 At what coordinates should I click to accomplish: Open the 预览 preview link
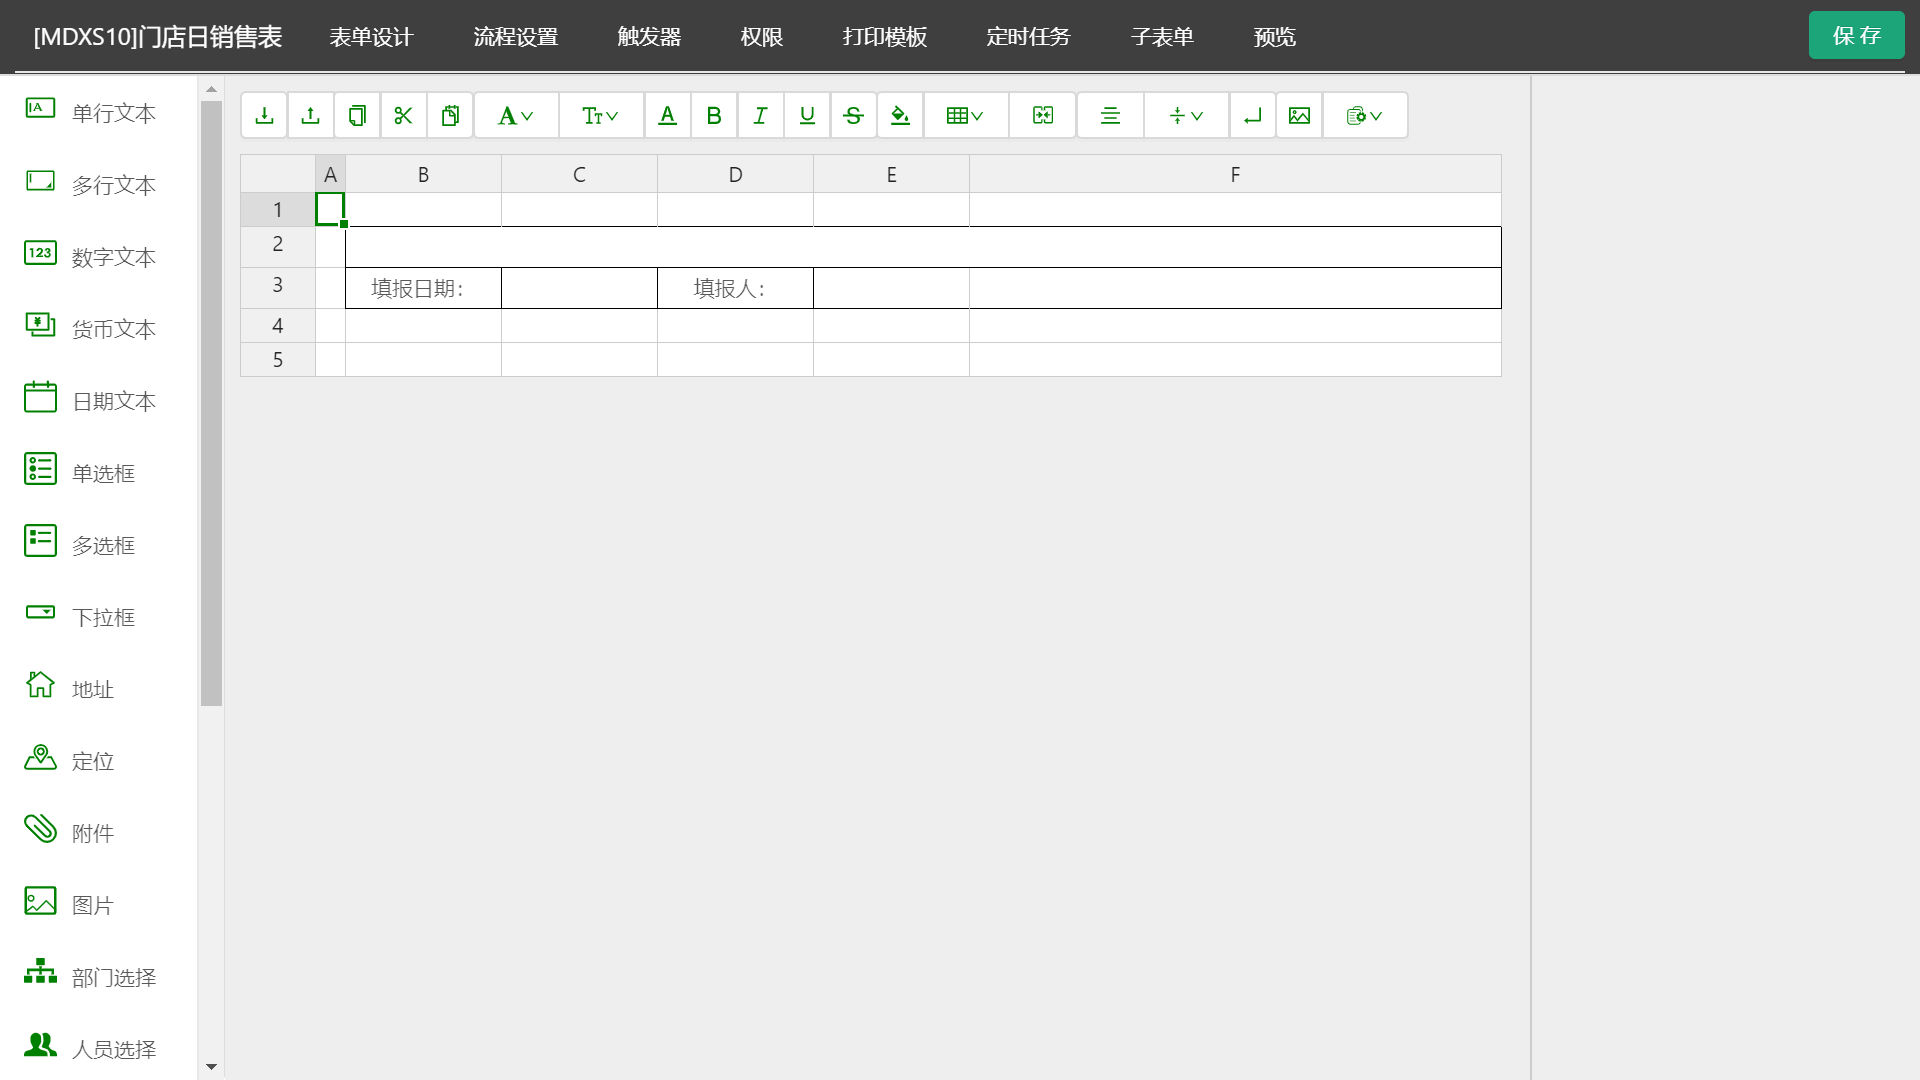(x=1274, y=37)
